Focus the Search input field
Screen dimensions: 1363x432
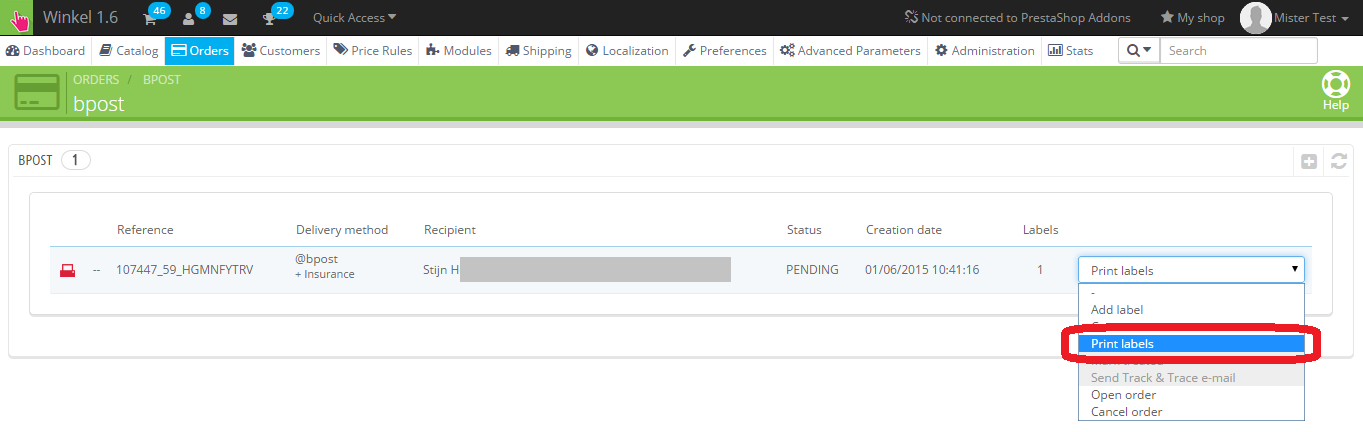click(1239, 50)
